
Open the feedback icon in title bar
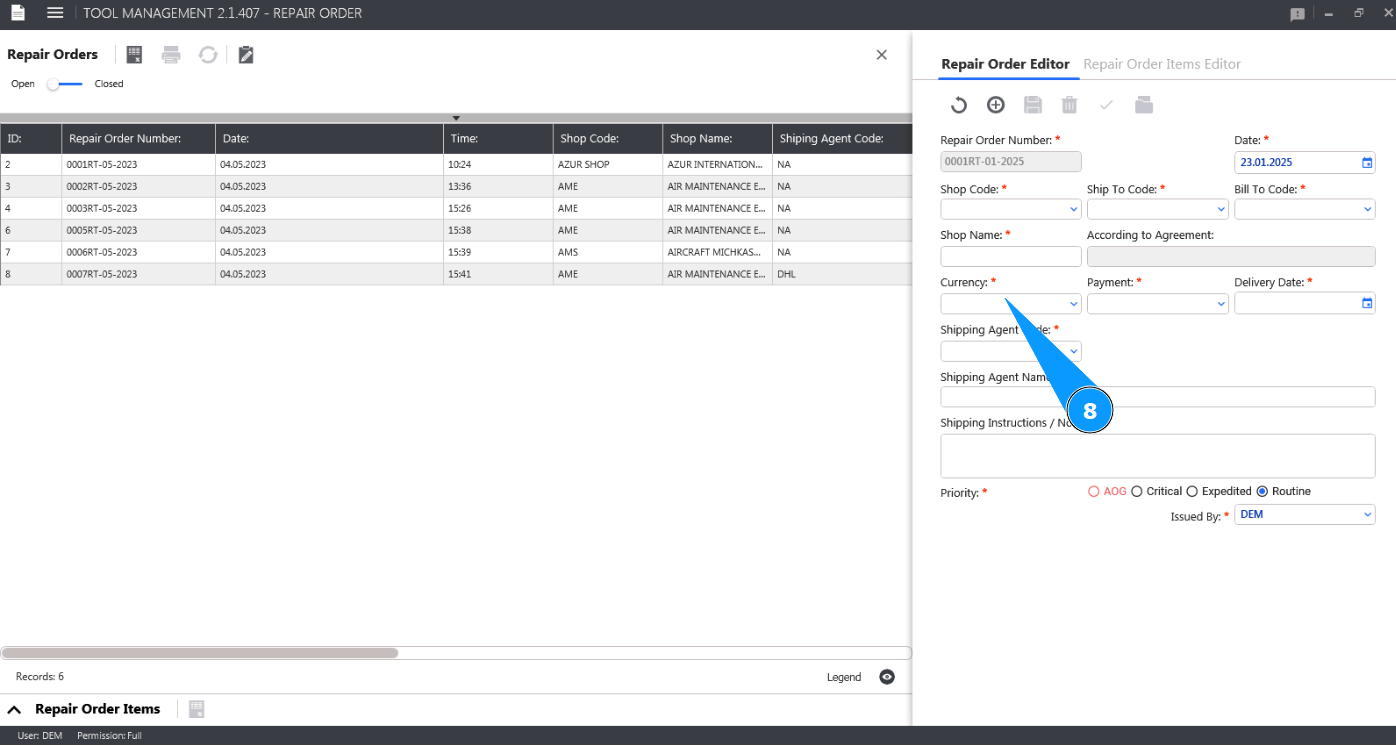(x=1297, y=14)
